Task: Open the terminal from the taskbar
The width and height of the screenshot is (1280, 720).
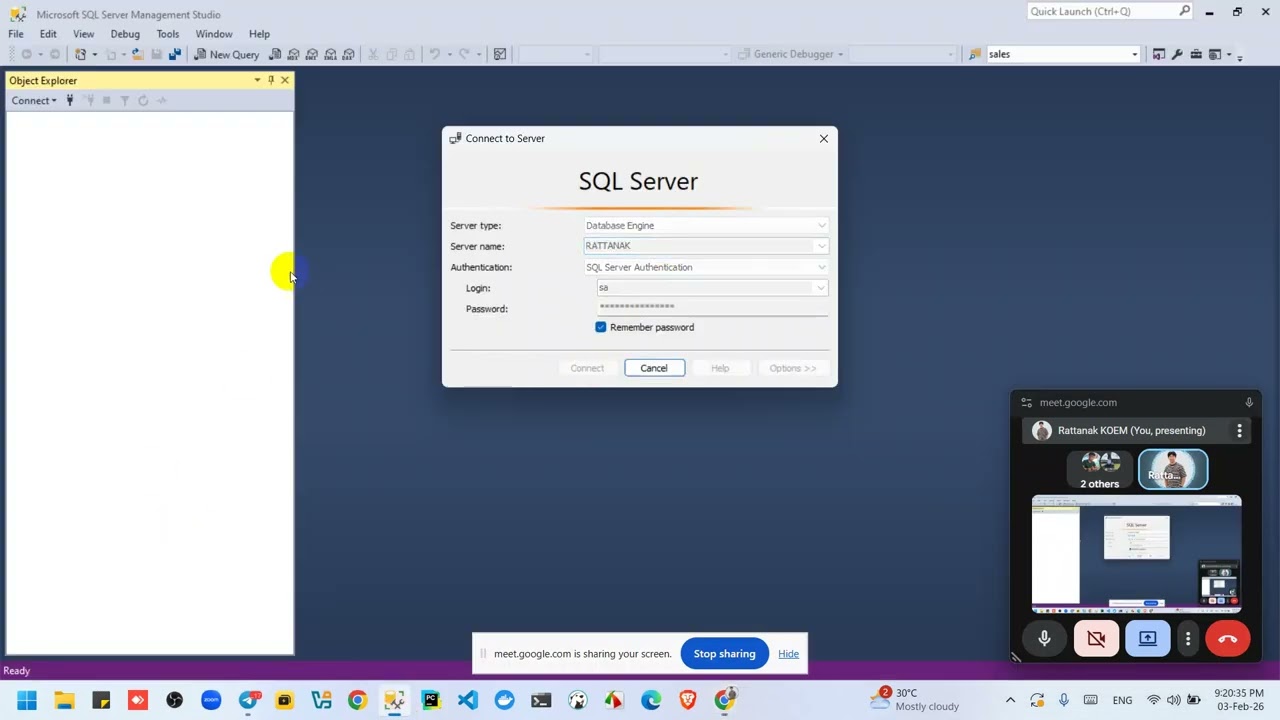Action: 541,700
